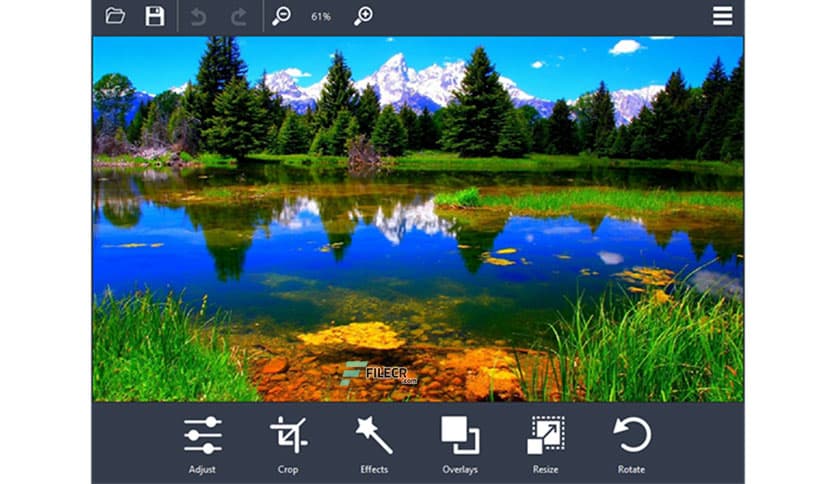Redo the last edit
The width and height of the screenshot is (836, 484).
click(239, 17)
